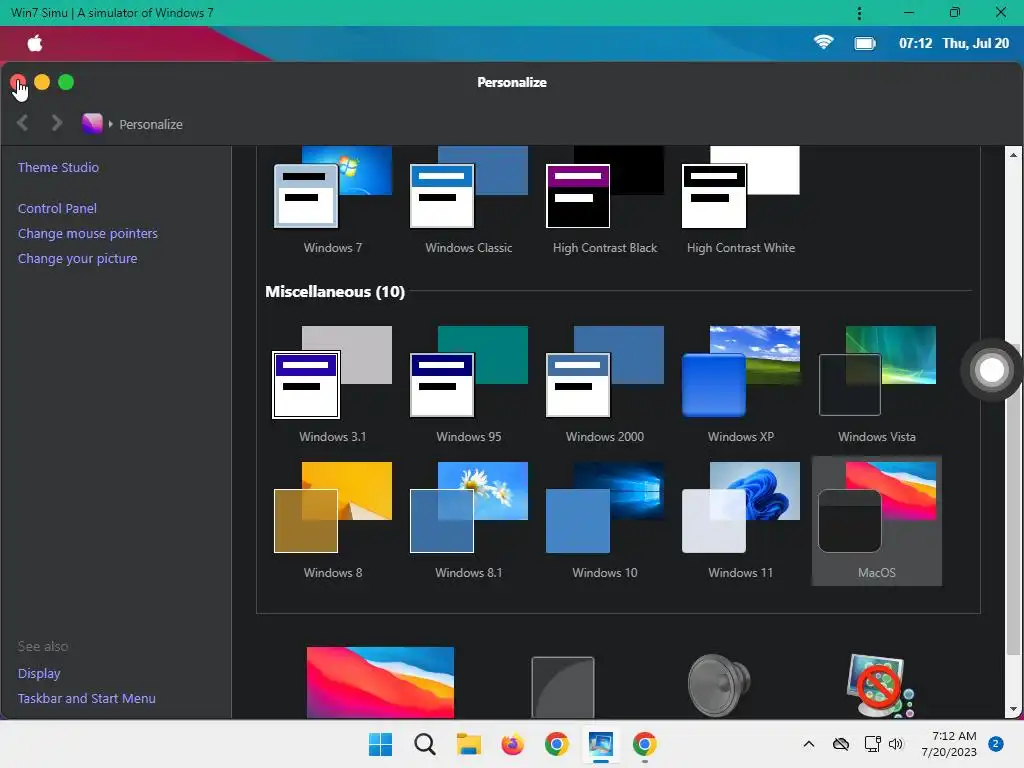This screenshot has height=768, width=1024.
Task: Click the volume tray icon
Action: [896, 744]
